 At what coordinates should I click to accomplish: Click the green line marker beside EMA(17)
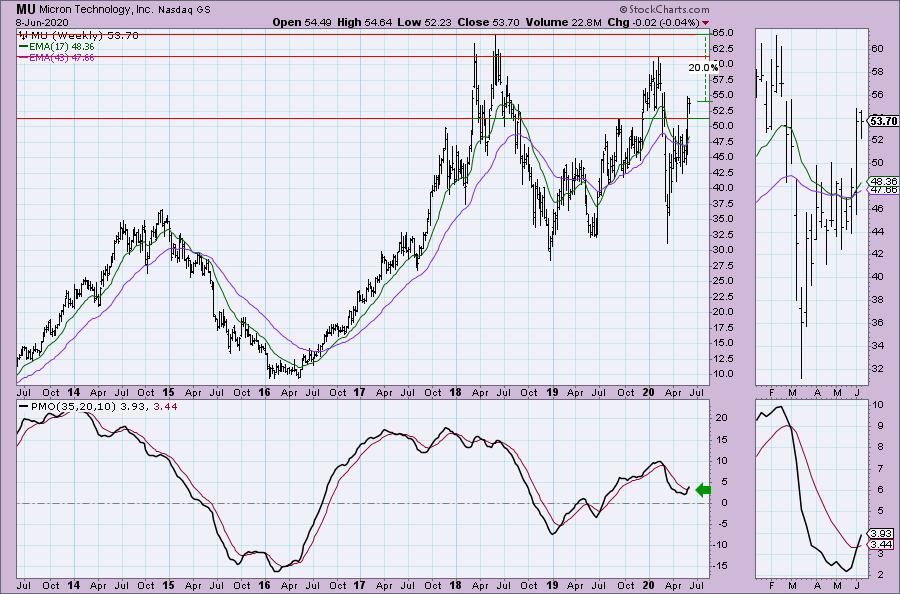23,46
